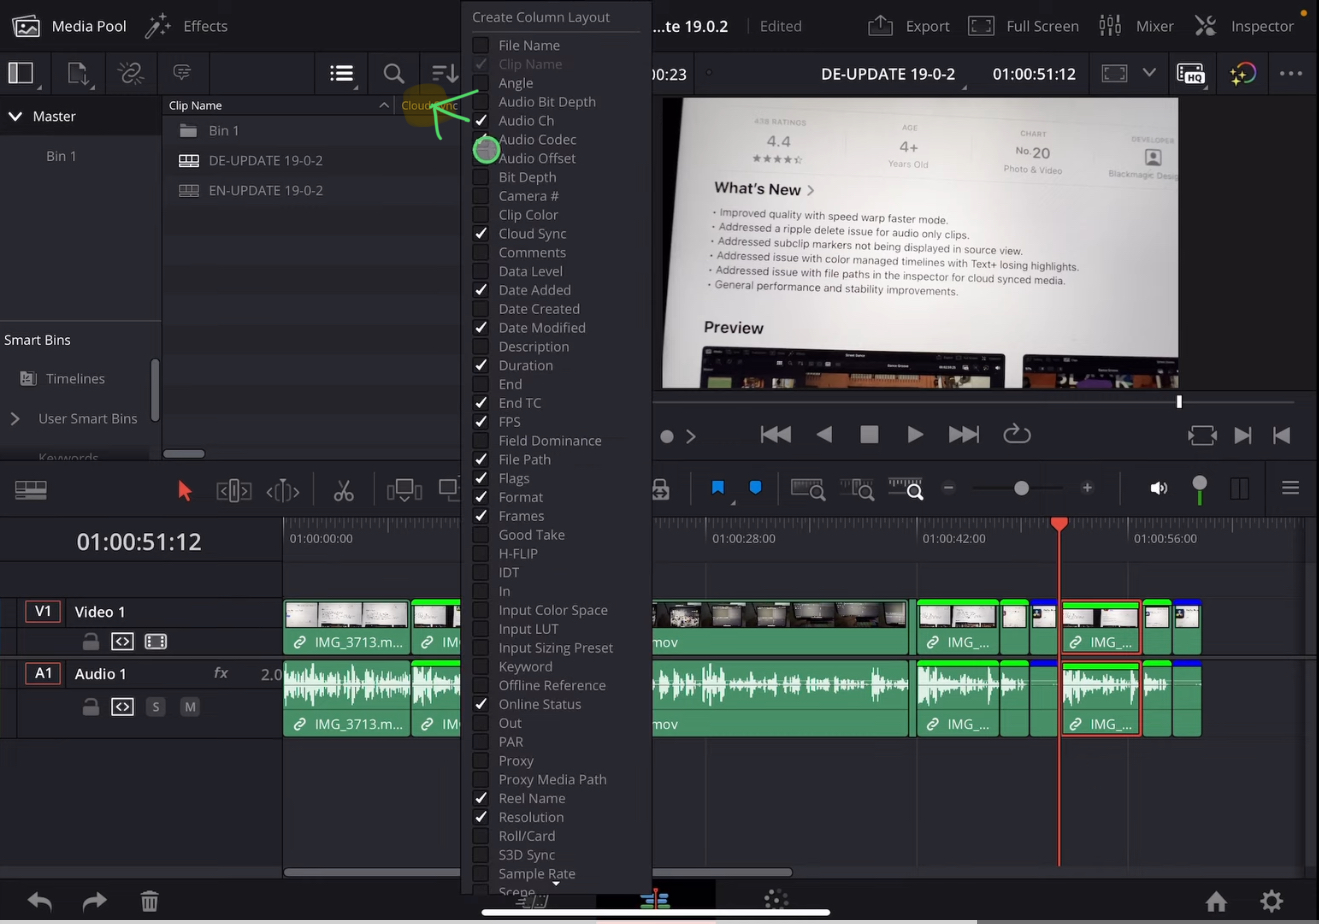Select the razor scissors tool
Screen dimensions: 1319x924
click(x=343, y=490)
